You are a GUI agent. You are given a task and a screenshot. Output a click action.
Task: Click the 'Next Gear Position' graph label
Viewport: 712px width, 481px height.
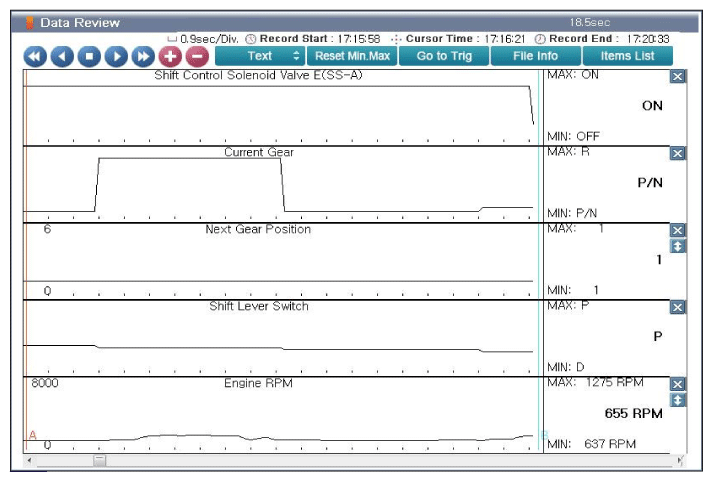click(x=258, y=229)
